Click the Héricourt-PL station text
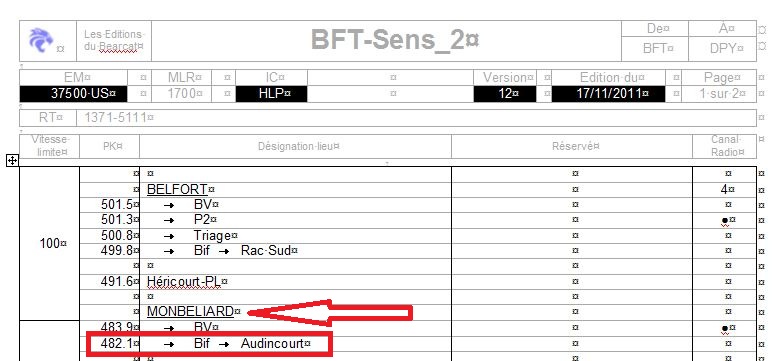 coord(184,282)
